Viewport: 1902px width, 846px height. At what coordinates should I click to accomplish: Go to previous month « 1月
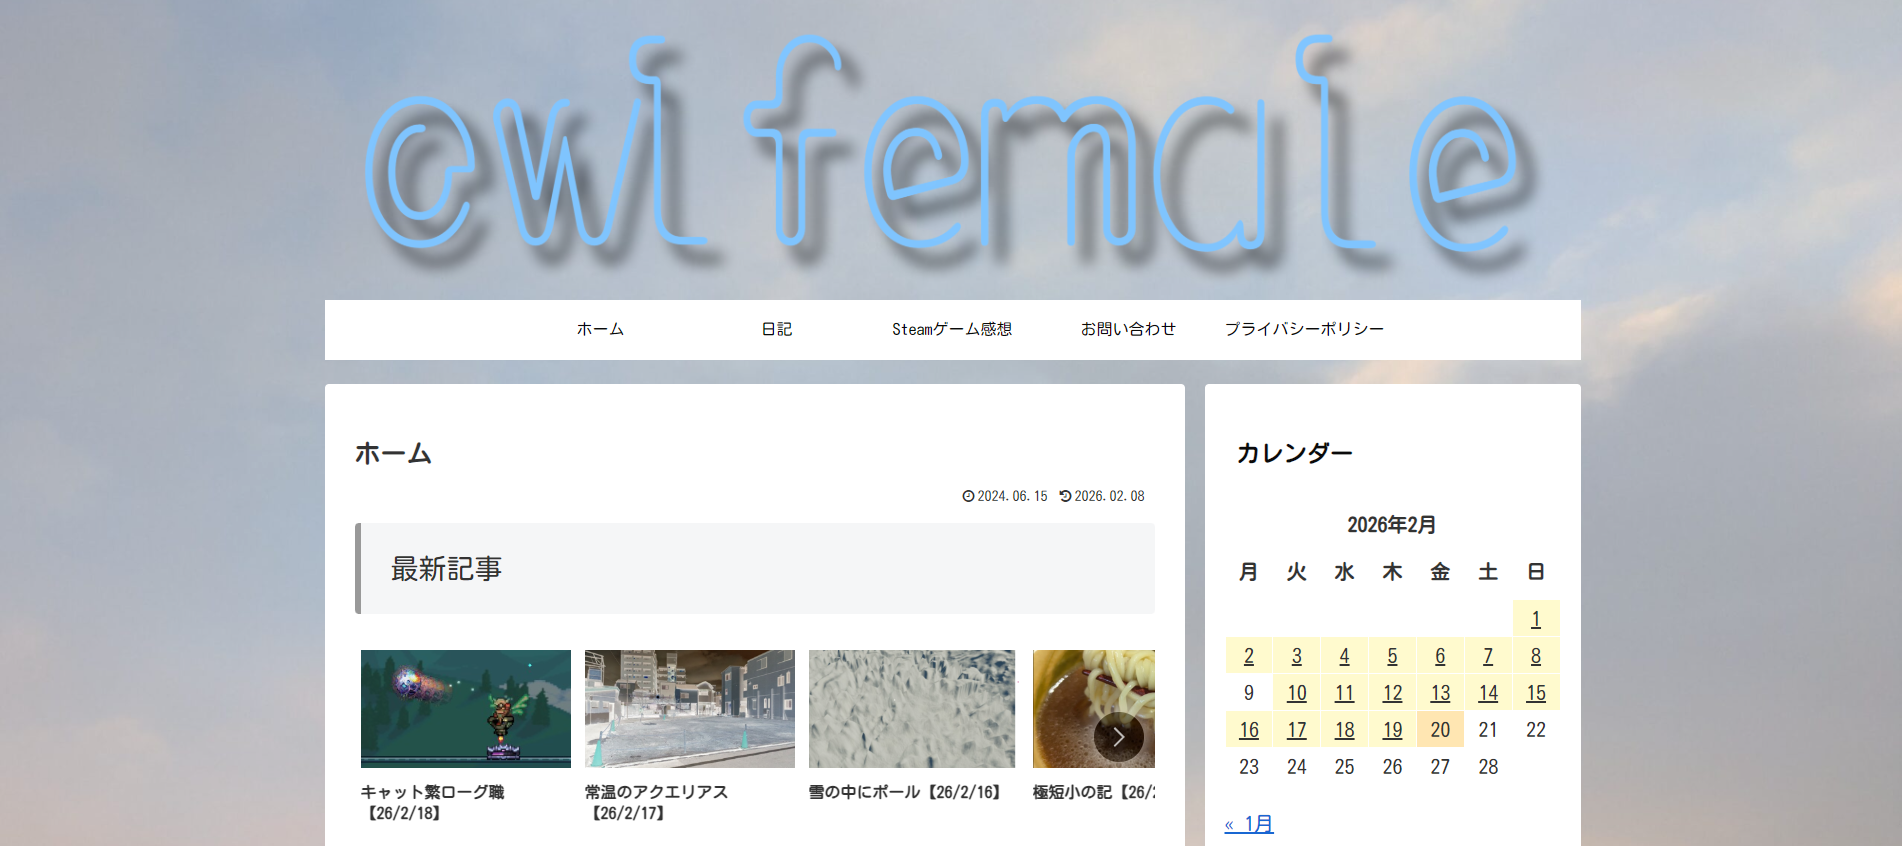point(1249,824)
